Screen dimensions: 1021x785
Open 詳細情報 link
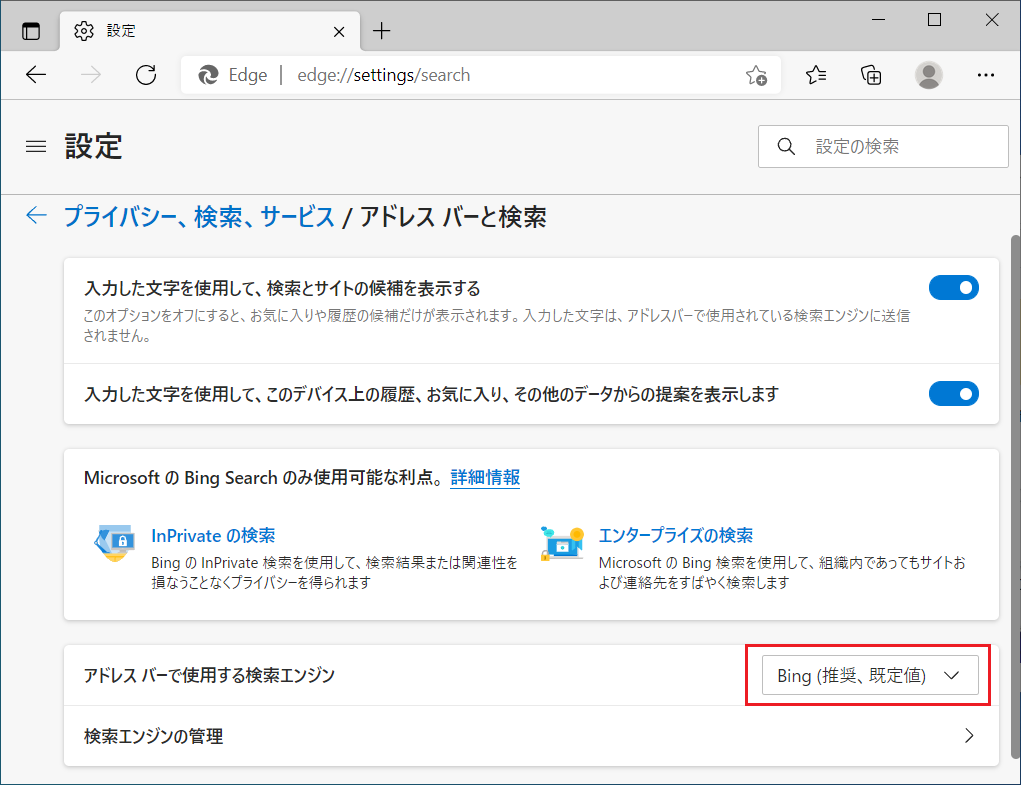(485, 478)
